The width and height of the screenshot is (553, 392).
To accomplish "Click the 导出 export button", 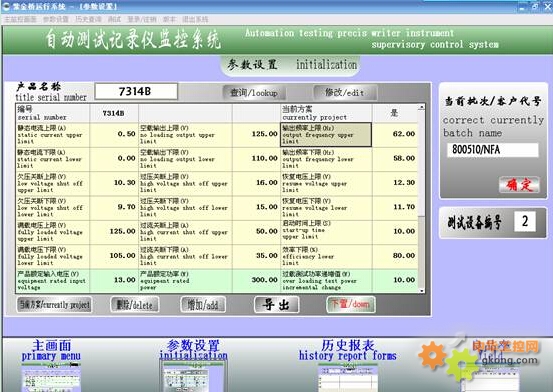I will pyautogui.click(x=276, y=305).
